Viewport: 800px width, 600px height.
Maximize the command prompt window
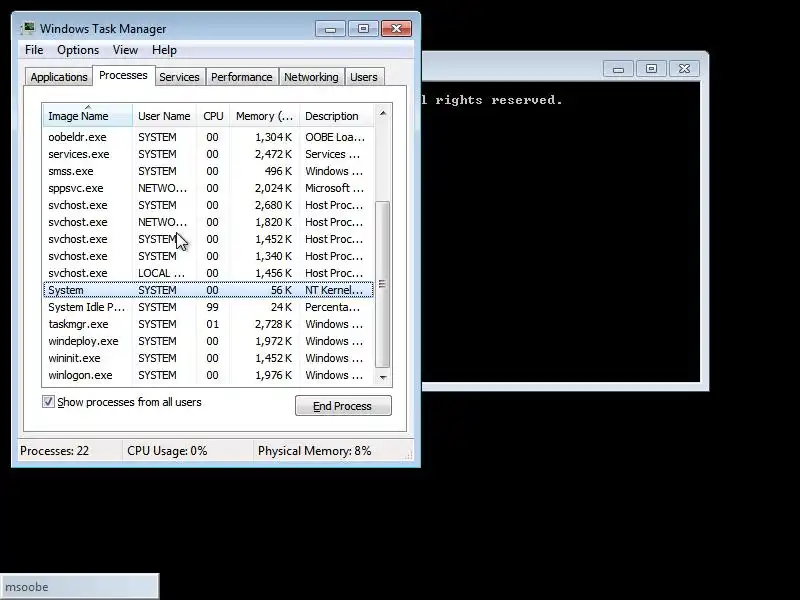[x=652, y=69]
